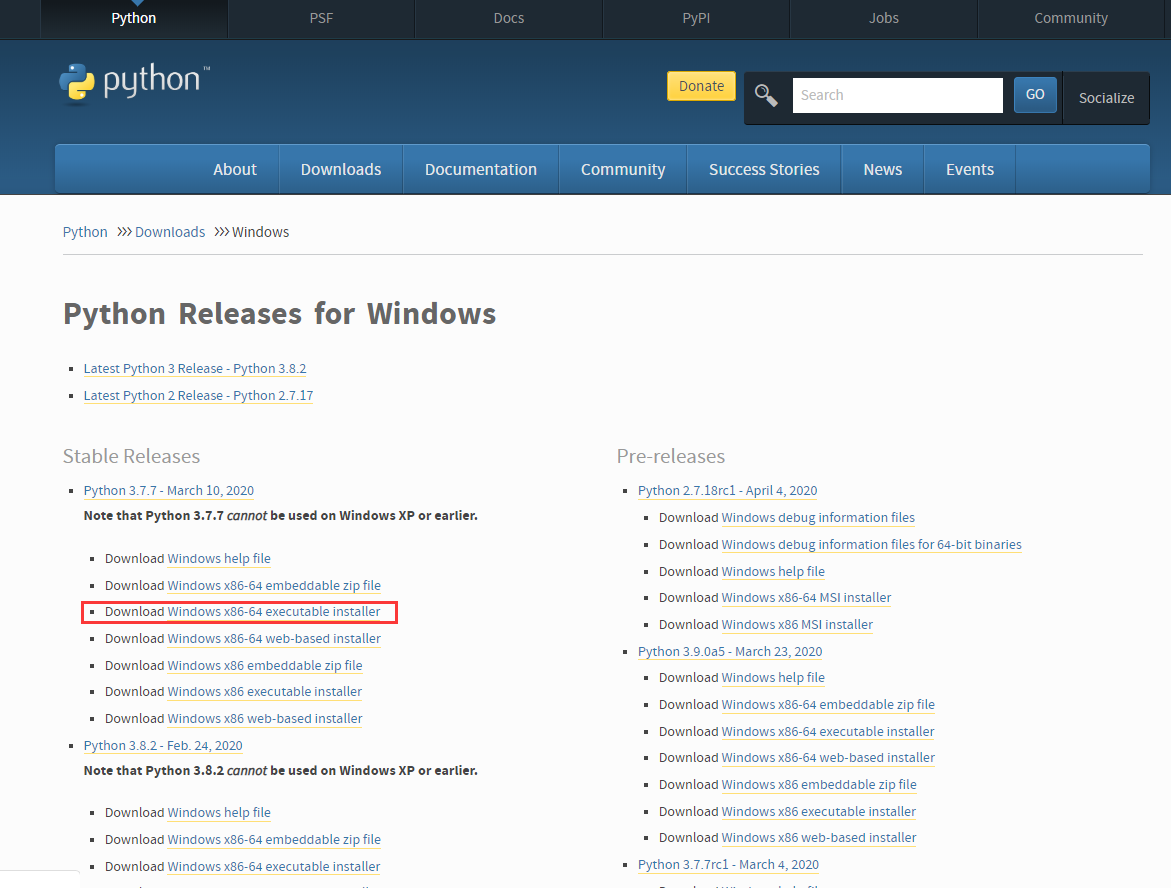Download Python 3.9.0a5 x86-64 web-based installer
The image size is (1171, 888).
click(x=828, y=757)
